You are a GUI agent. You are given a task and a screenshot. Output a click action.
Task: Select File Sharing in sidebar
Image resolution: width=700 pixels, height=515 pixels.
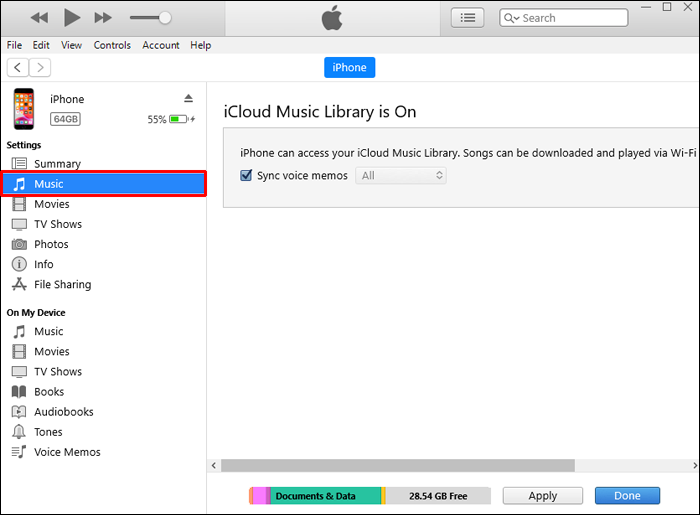tap(62, 284)
